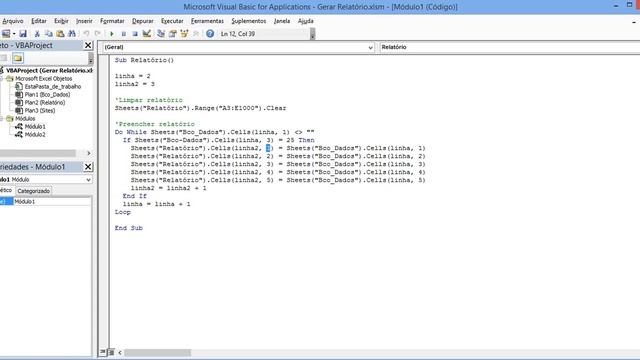The height and width of the screenshot is (360, 640).
Task: Click the 'linha2 = 3' code line
Action: [x=135, y=84]
